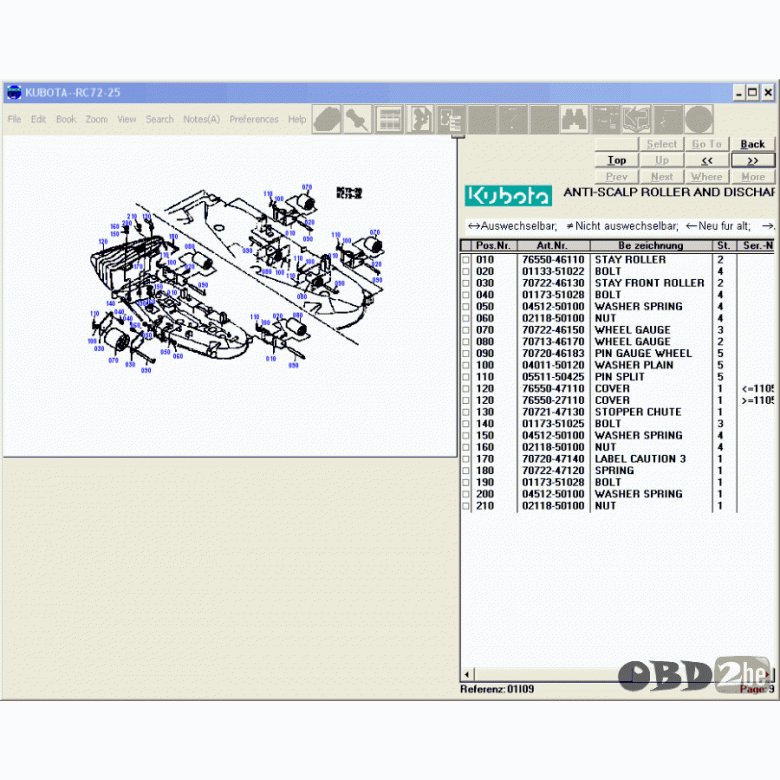Click the question mark toolbar icon
780x780 pixels.
point(513,119)
